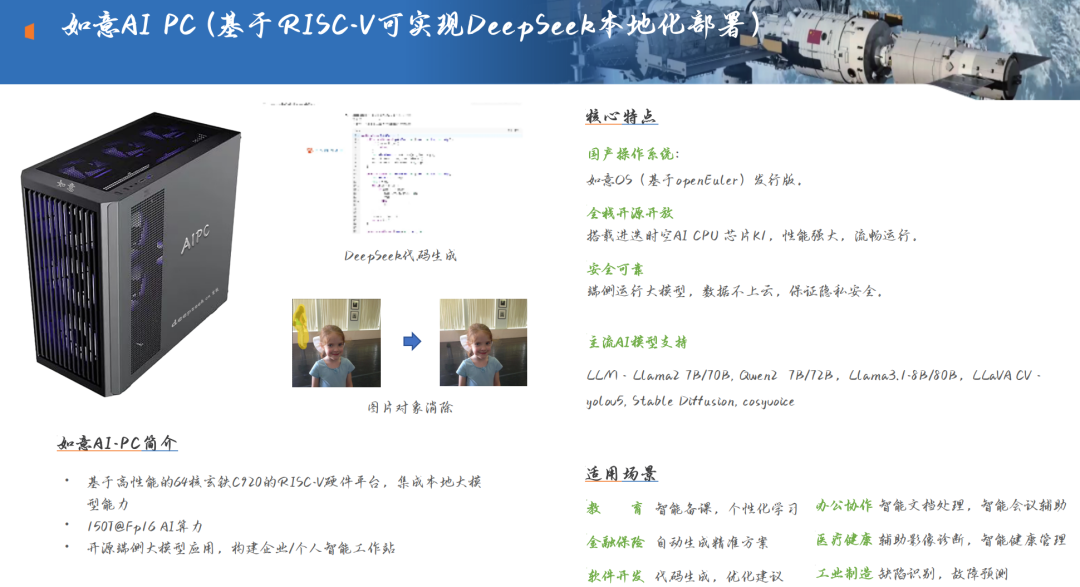Click the bullet before 开源端侧大模型应用
1080x587 pixels.
67,548
